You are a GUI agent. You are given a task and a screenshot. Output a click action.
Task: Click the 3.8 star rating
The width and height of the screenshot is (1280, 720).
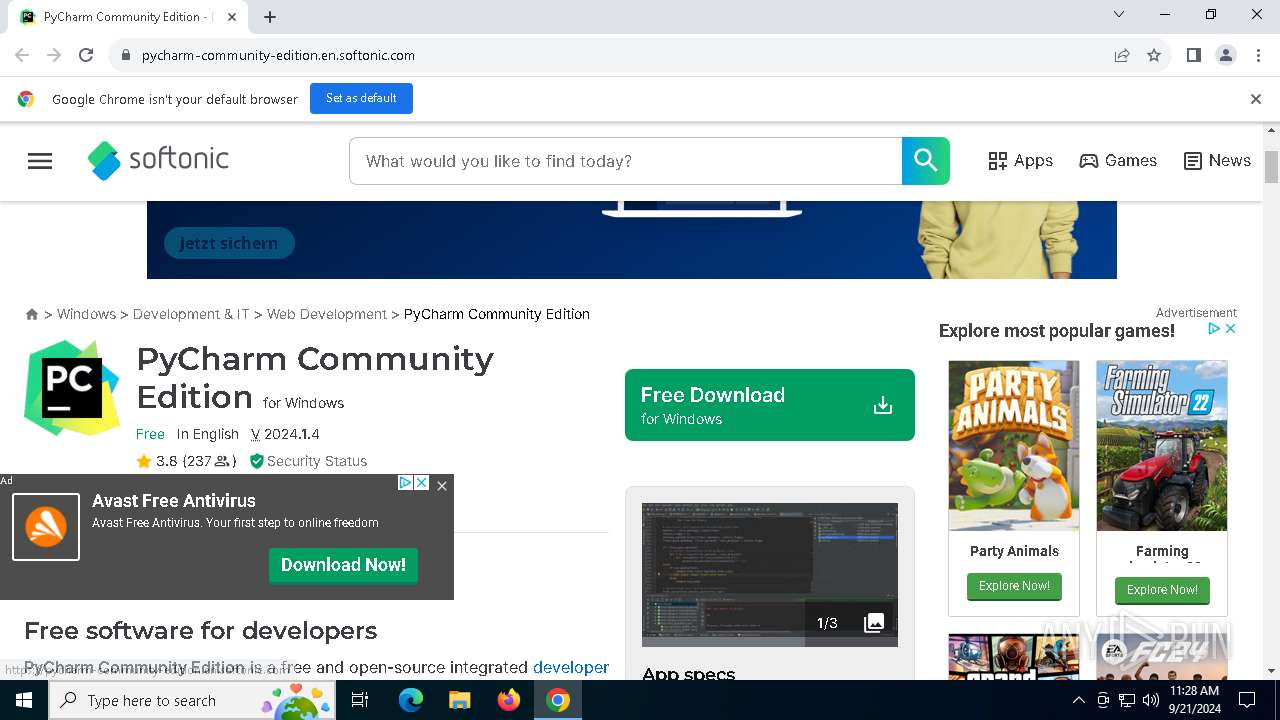[x=186, y=461]
